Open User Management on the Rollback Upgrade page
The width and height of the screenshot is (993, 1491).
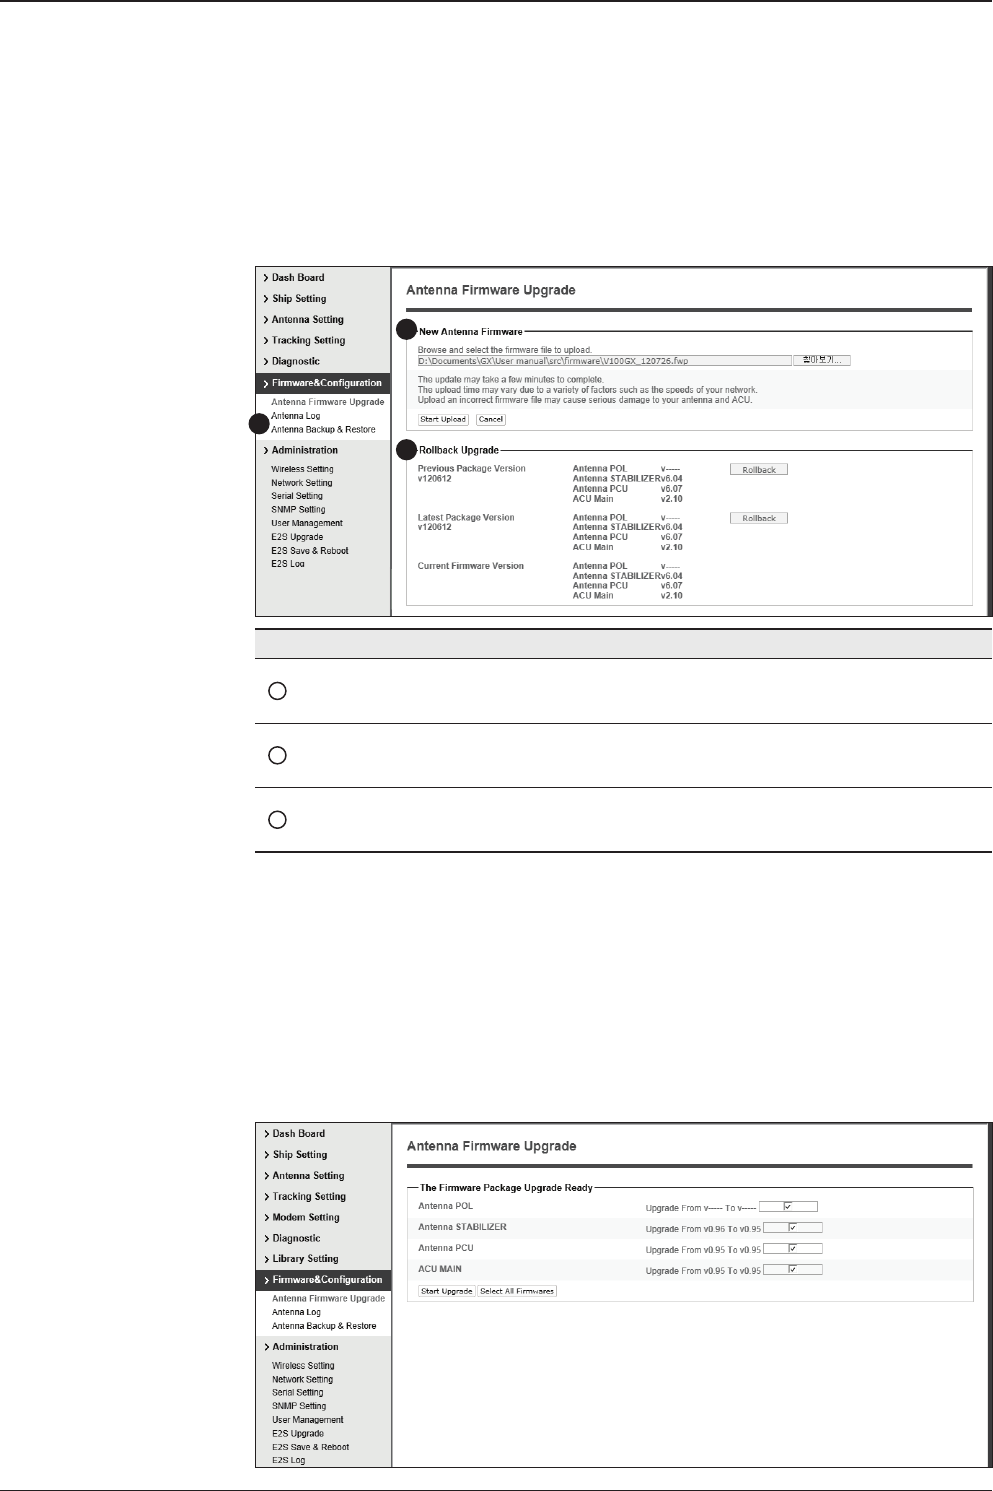pyautogui.click(x=306, y=523)
